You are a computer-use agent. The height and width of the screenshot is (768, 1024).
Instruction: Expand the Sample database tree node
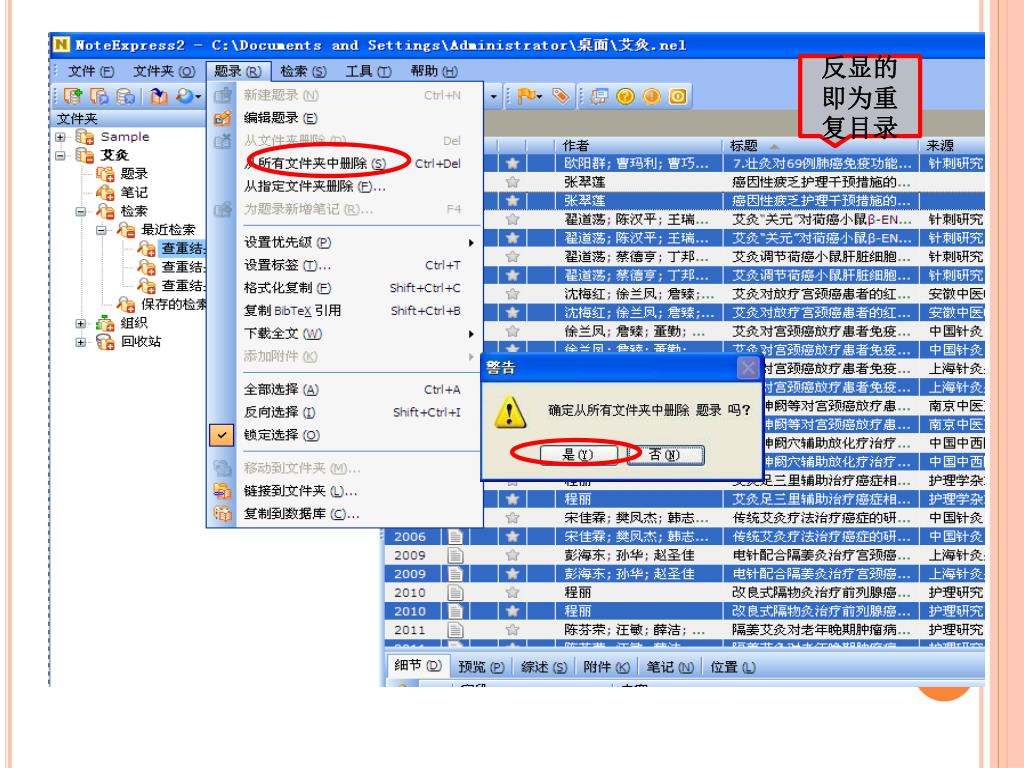(60, 137)
